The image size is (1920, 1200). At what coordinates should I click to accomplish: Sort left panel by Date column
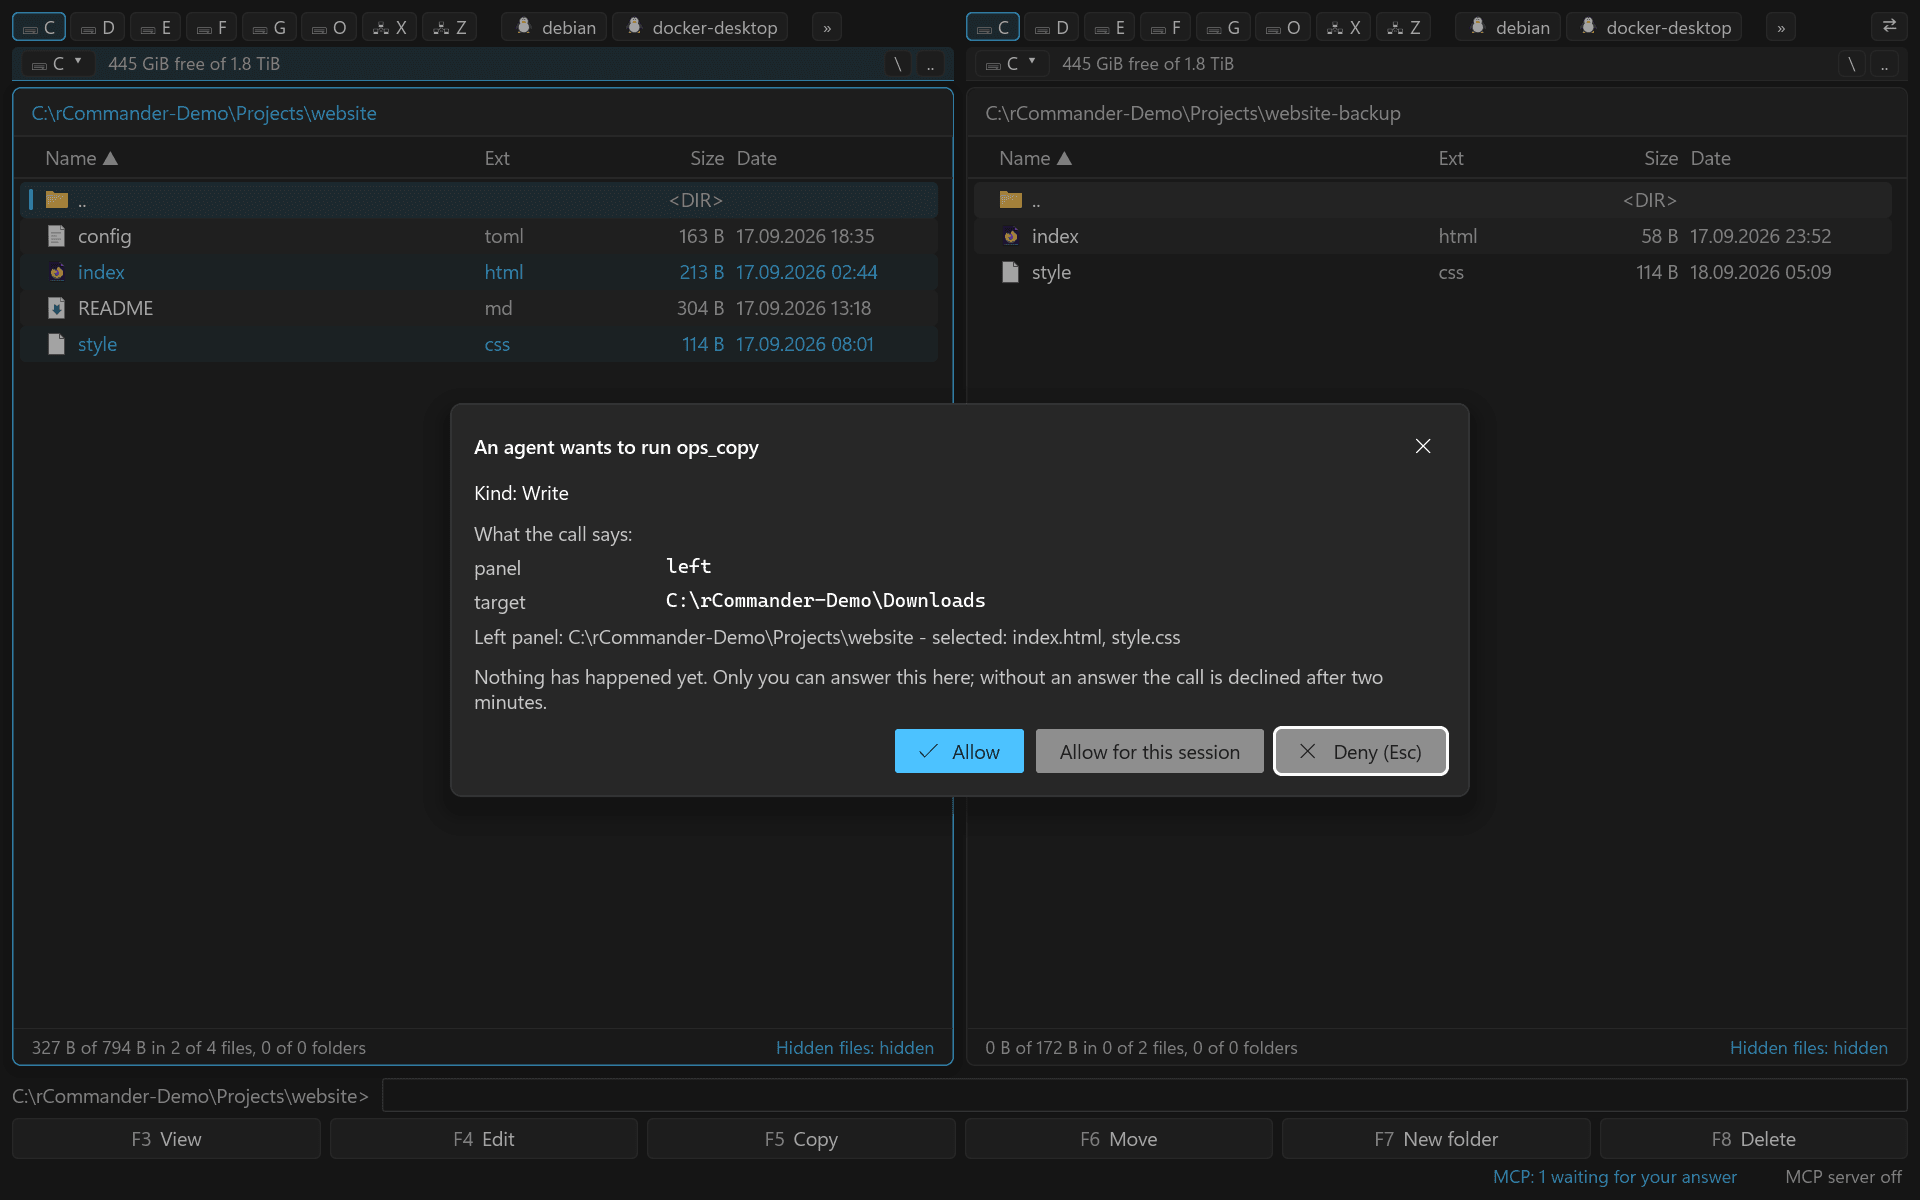tap(756, 158)
